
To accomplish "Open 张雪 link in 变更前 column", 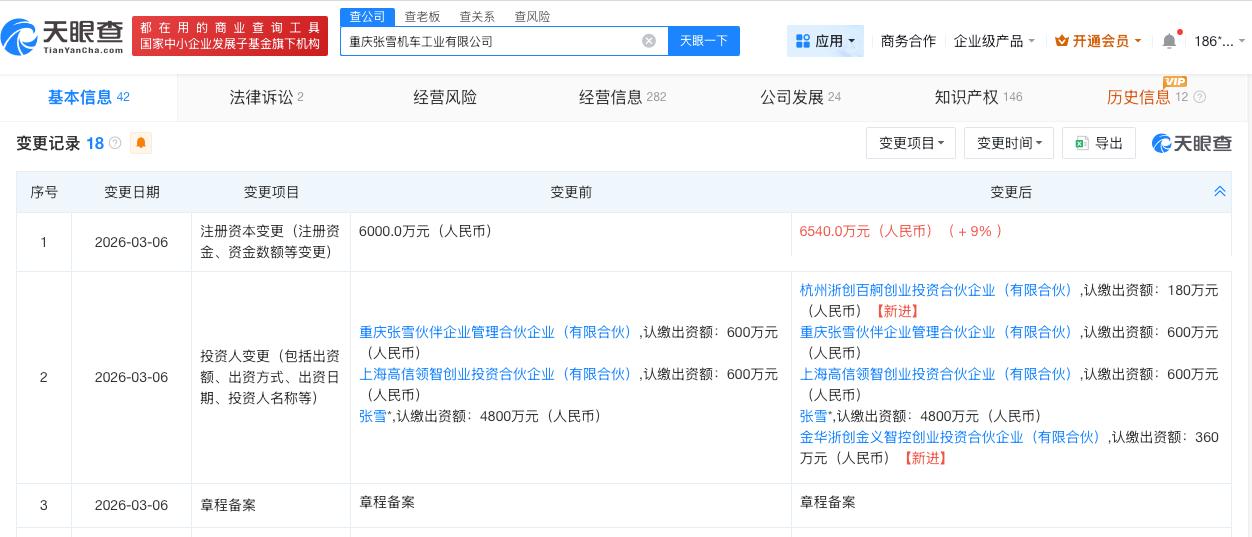I will click(x=373, y=416).
